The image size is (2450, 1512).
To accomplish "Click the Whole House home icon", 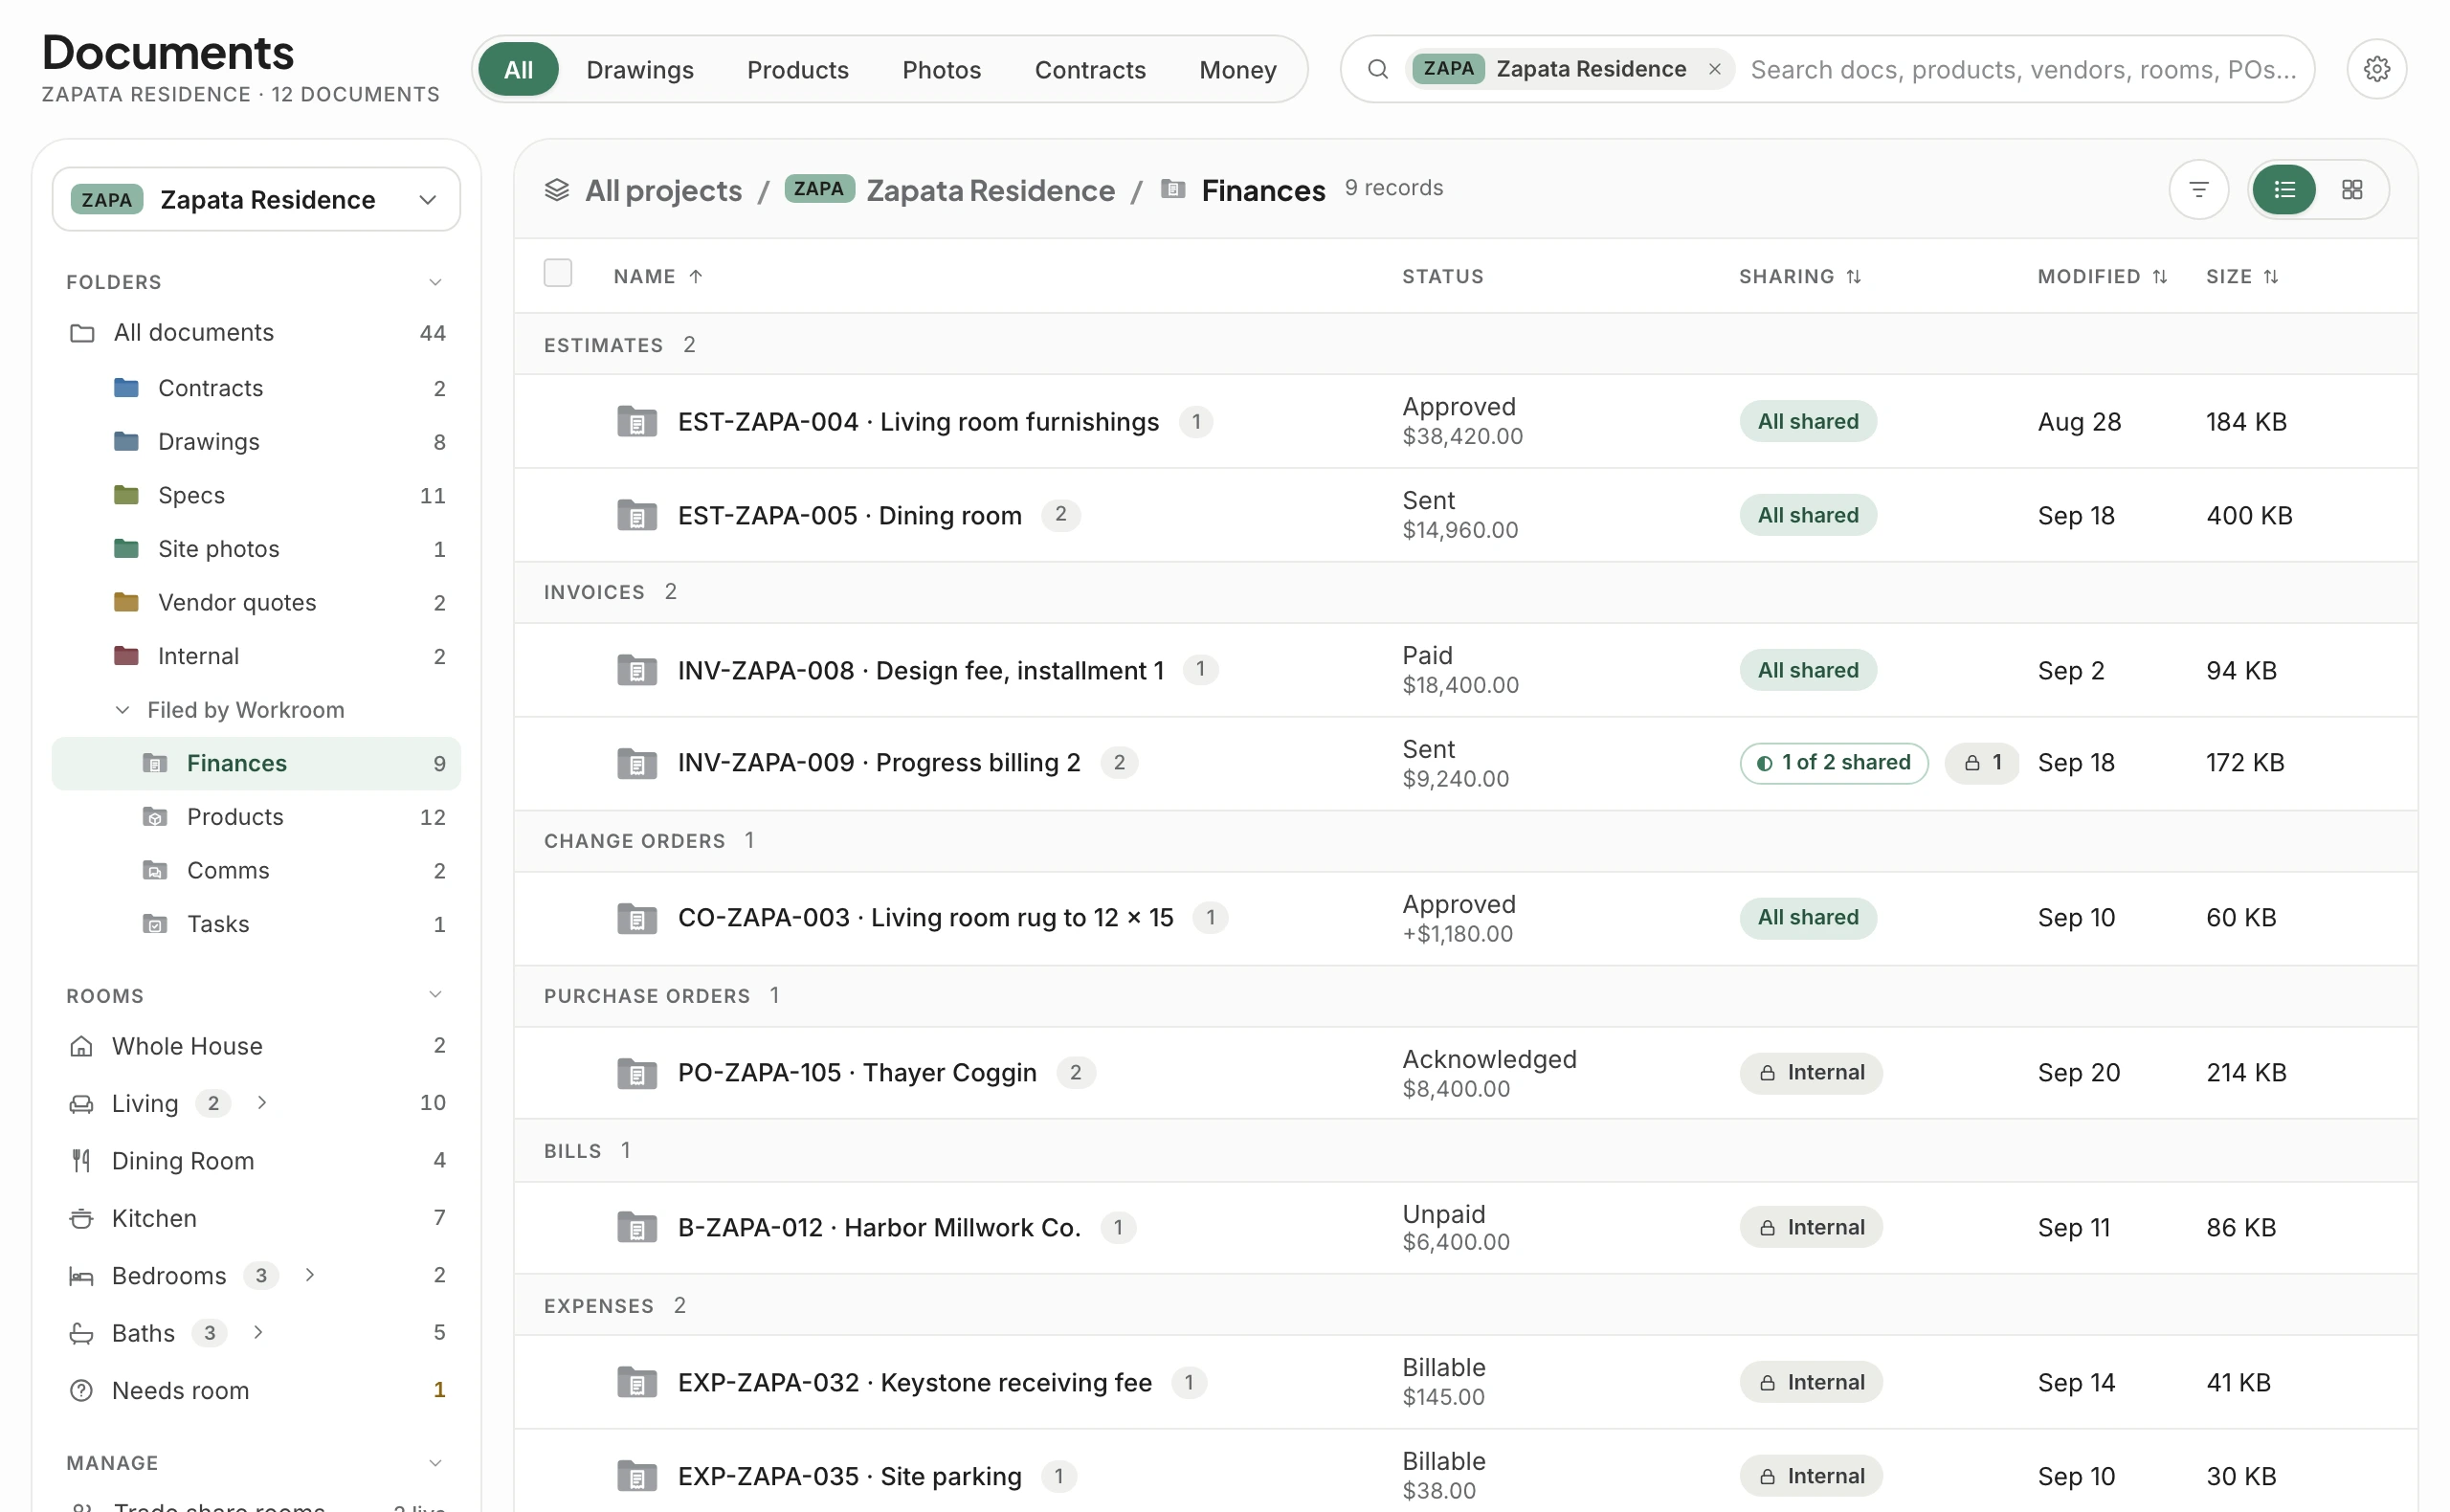I will point(81,1046).
